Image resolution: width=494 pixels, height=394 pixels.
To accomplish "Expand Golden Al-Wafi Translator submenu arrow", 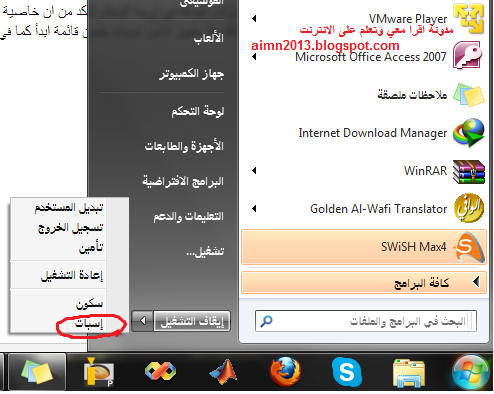I will coord(254,209).
